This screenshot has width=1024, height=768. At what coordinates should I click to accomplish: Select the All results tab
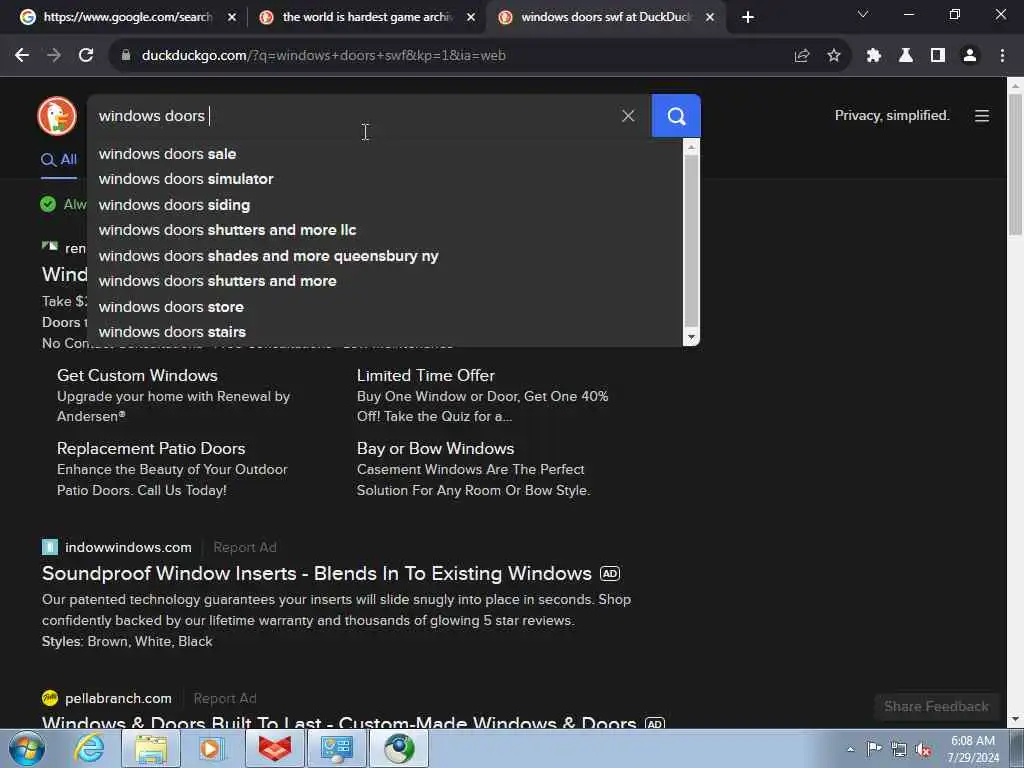click(59, 159)
